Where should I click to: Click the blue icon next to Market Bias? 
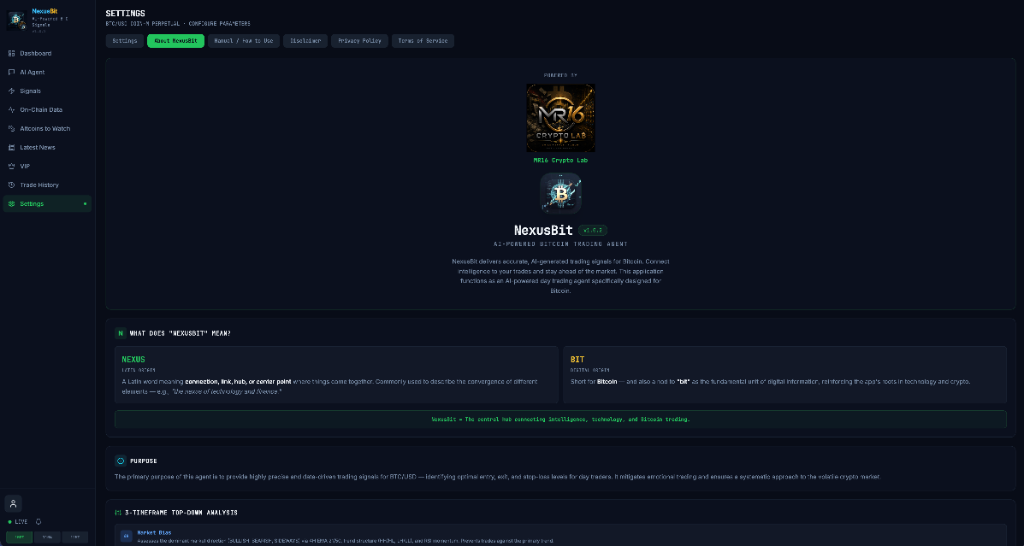[127, 536]
